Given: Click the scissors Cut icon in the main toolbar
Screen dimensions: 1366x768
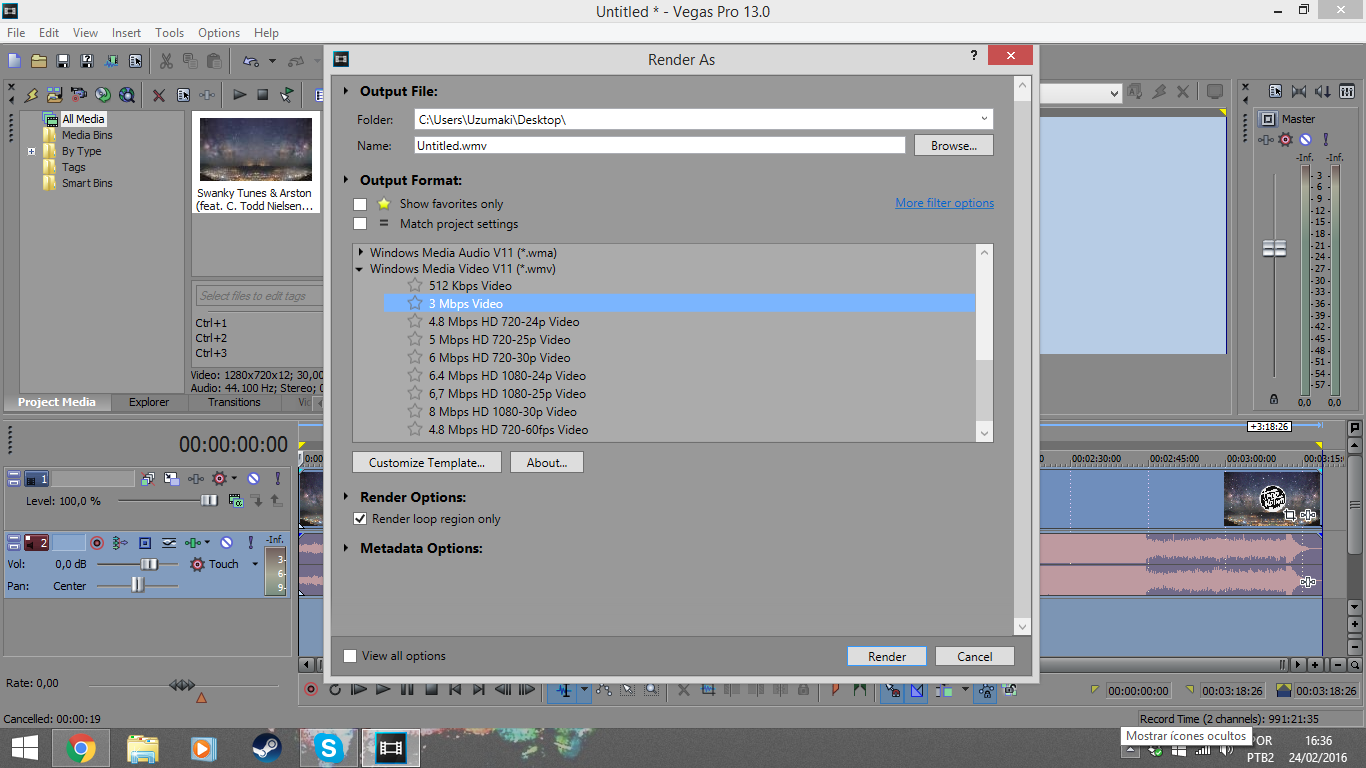Looking at the screenshot, I should (x=166, y=61).
